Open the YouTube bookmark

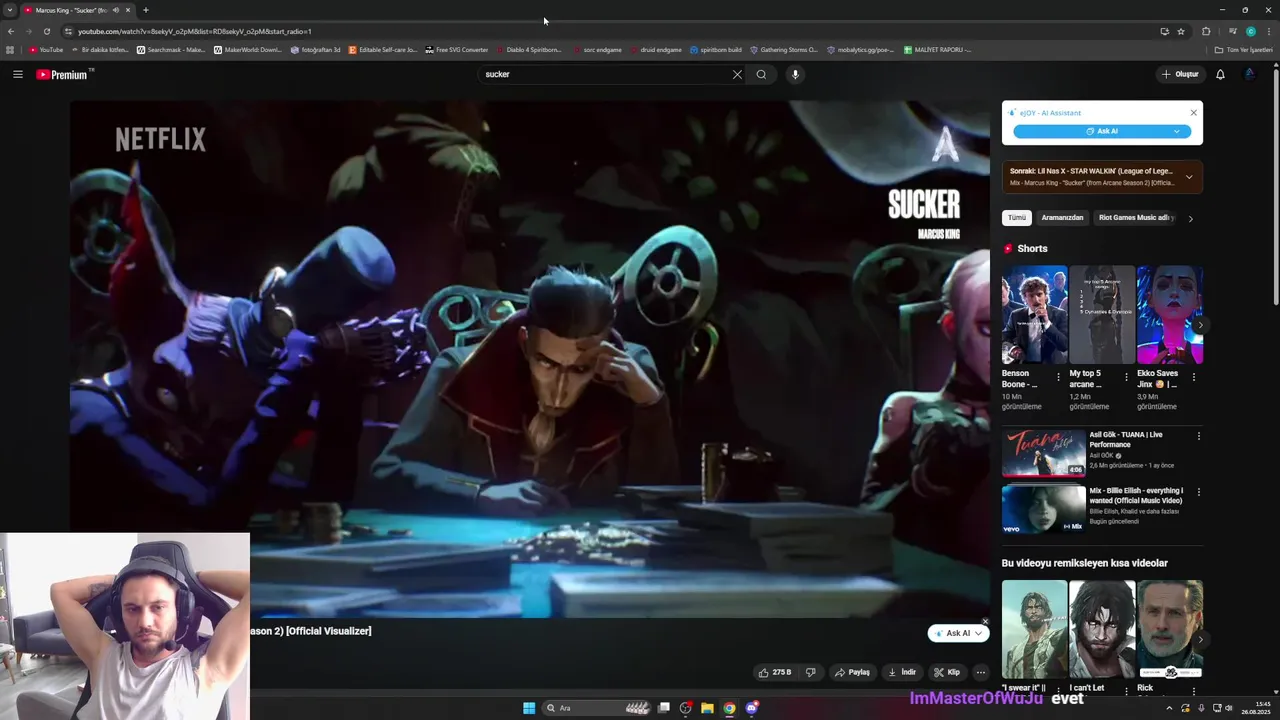46,49
